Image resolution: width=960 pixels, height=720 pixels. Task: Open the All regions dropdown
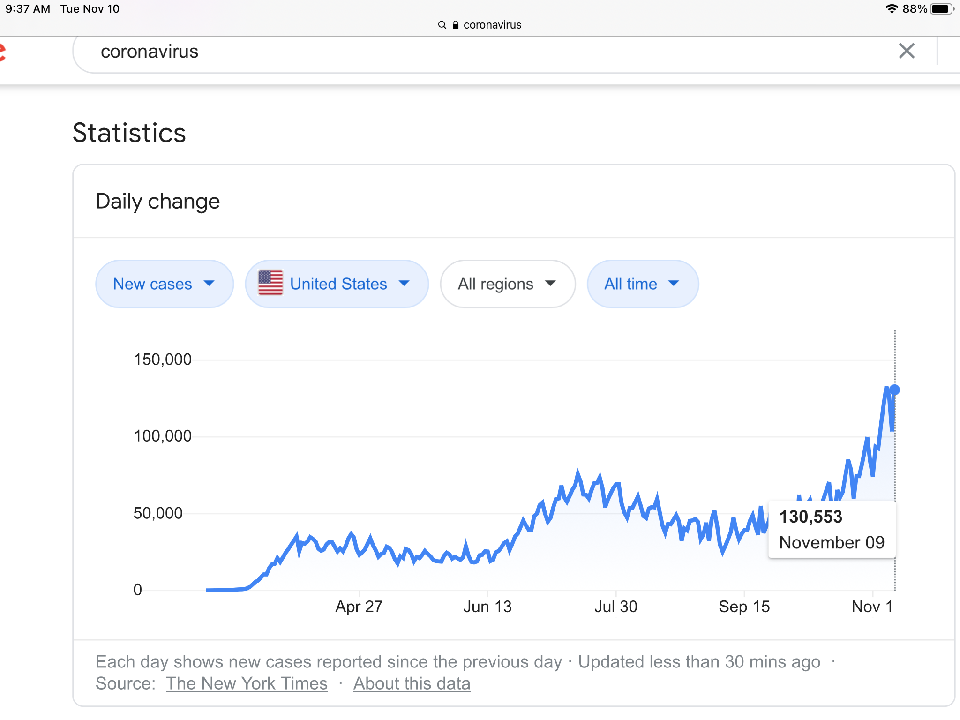click(507, 284)
